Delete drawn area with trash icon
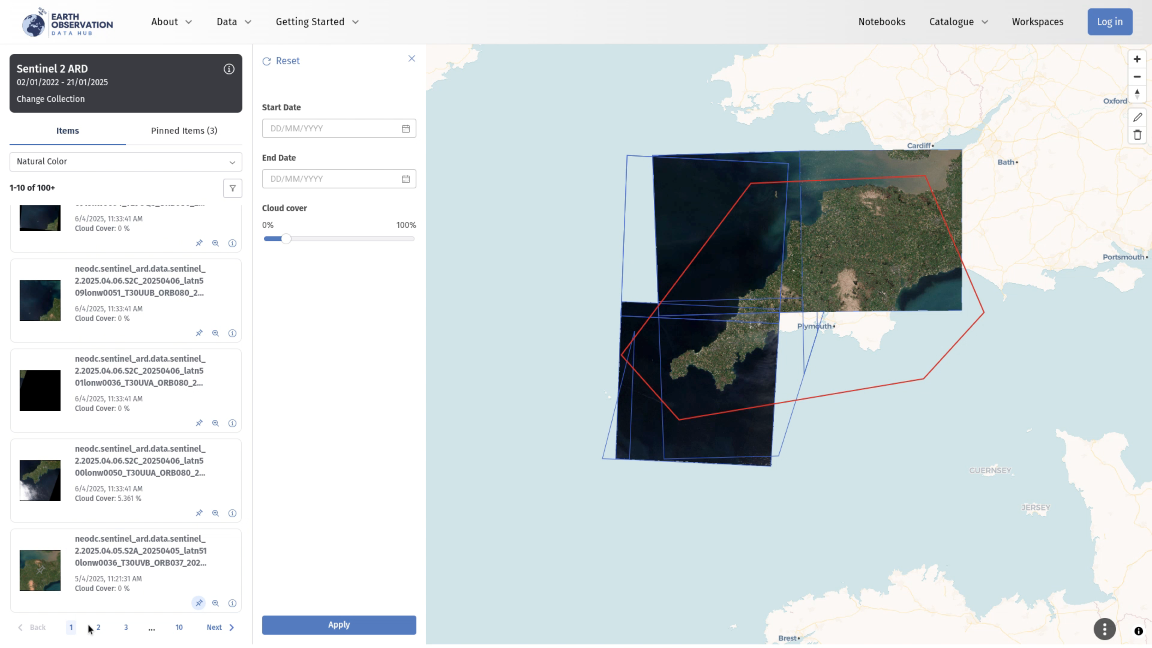The height and width of the screenshot is (648, 1152). [1137, 135]
